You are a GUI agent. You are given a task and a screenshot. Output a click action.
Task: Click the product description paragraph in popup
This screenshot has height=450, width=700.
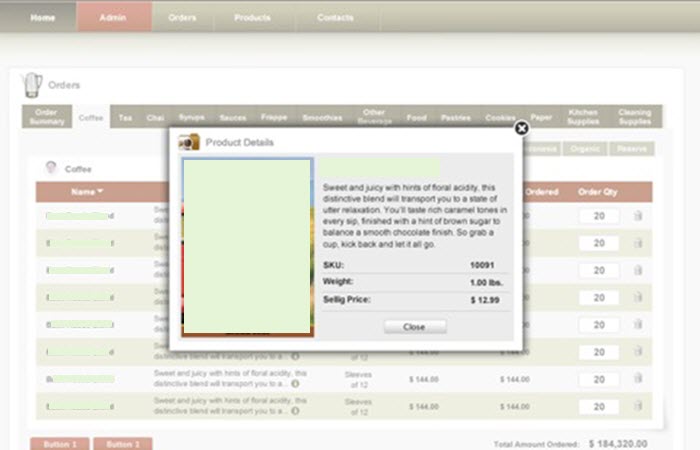pos(415,216)
